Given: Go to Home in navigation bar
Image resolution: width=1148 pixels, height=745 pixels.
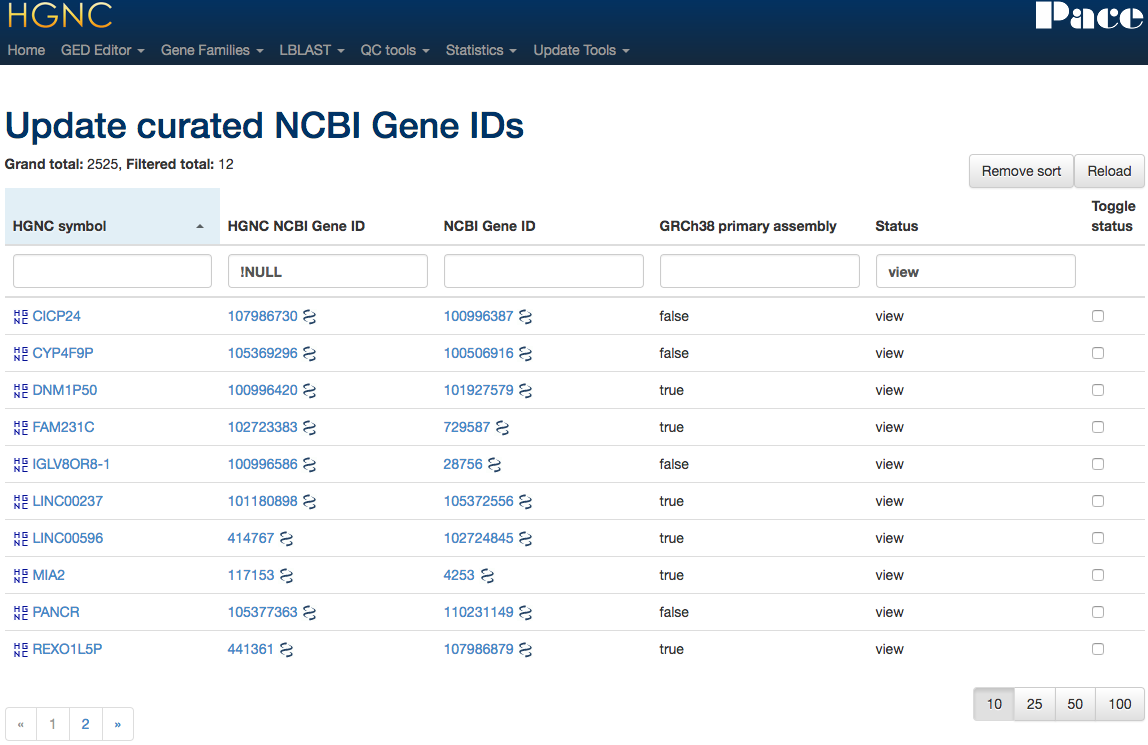Looking at the screenshot, I should pos(26,50).
